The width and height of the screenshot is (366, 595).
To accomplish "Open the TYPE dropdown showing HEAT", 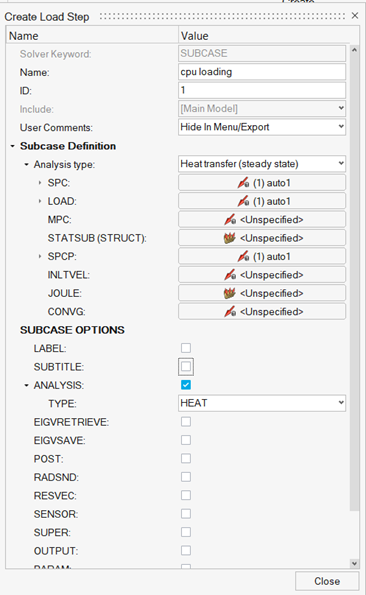I will point(262,403).
